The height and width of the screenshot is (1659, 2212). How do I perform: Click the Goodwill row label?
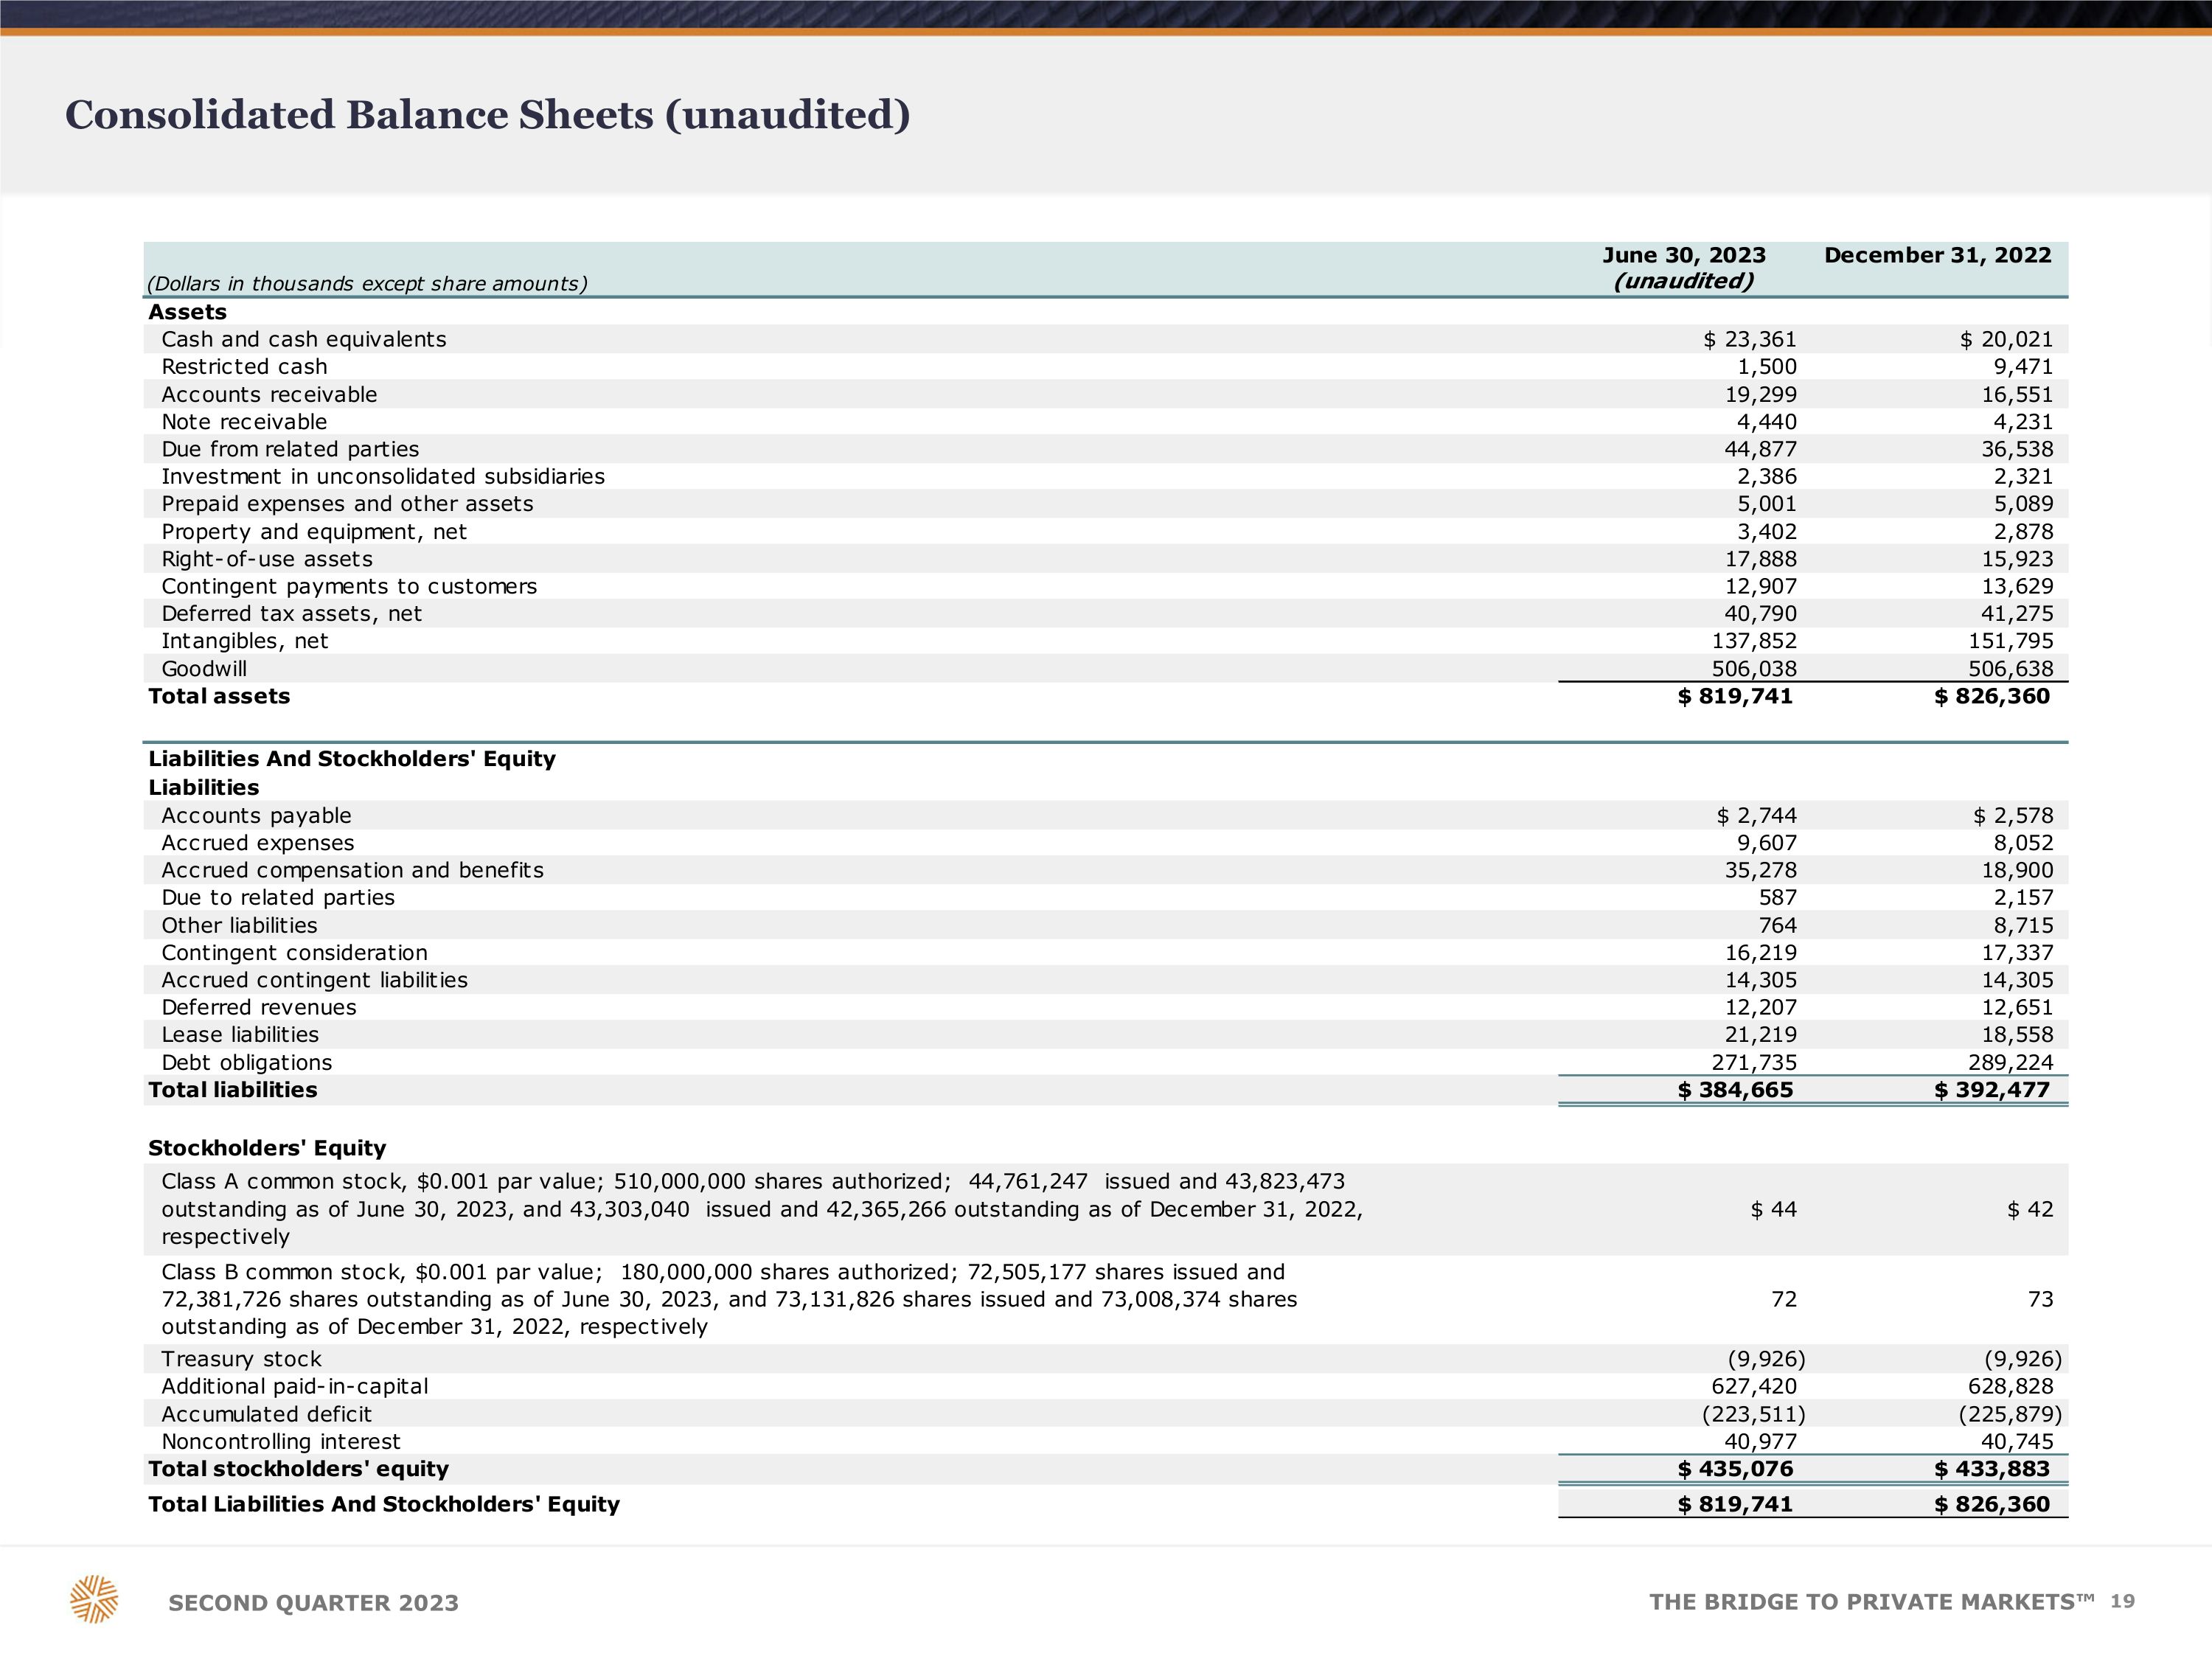[204, 669]
